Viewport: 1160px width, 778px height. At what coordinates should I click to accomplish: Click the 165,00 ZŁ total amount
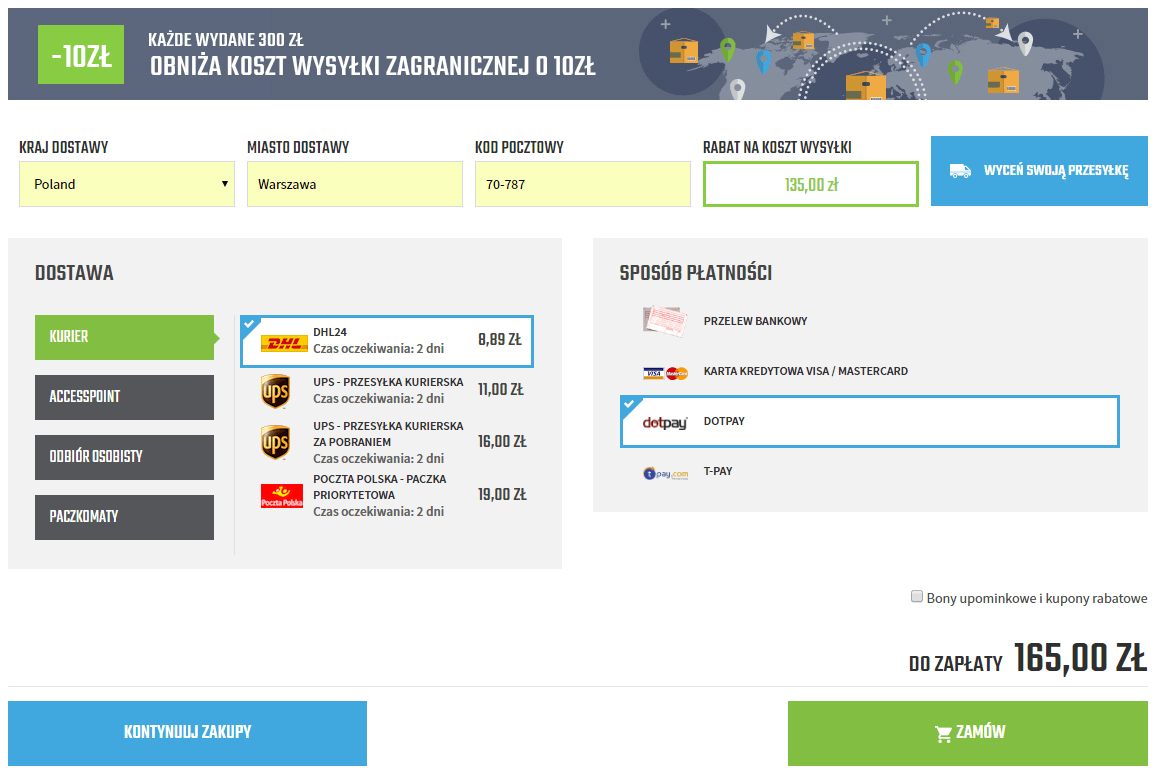pyautogui.click(x=1080, y=658)
